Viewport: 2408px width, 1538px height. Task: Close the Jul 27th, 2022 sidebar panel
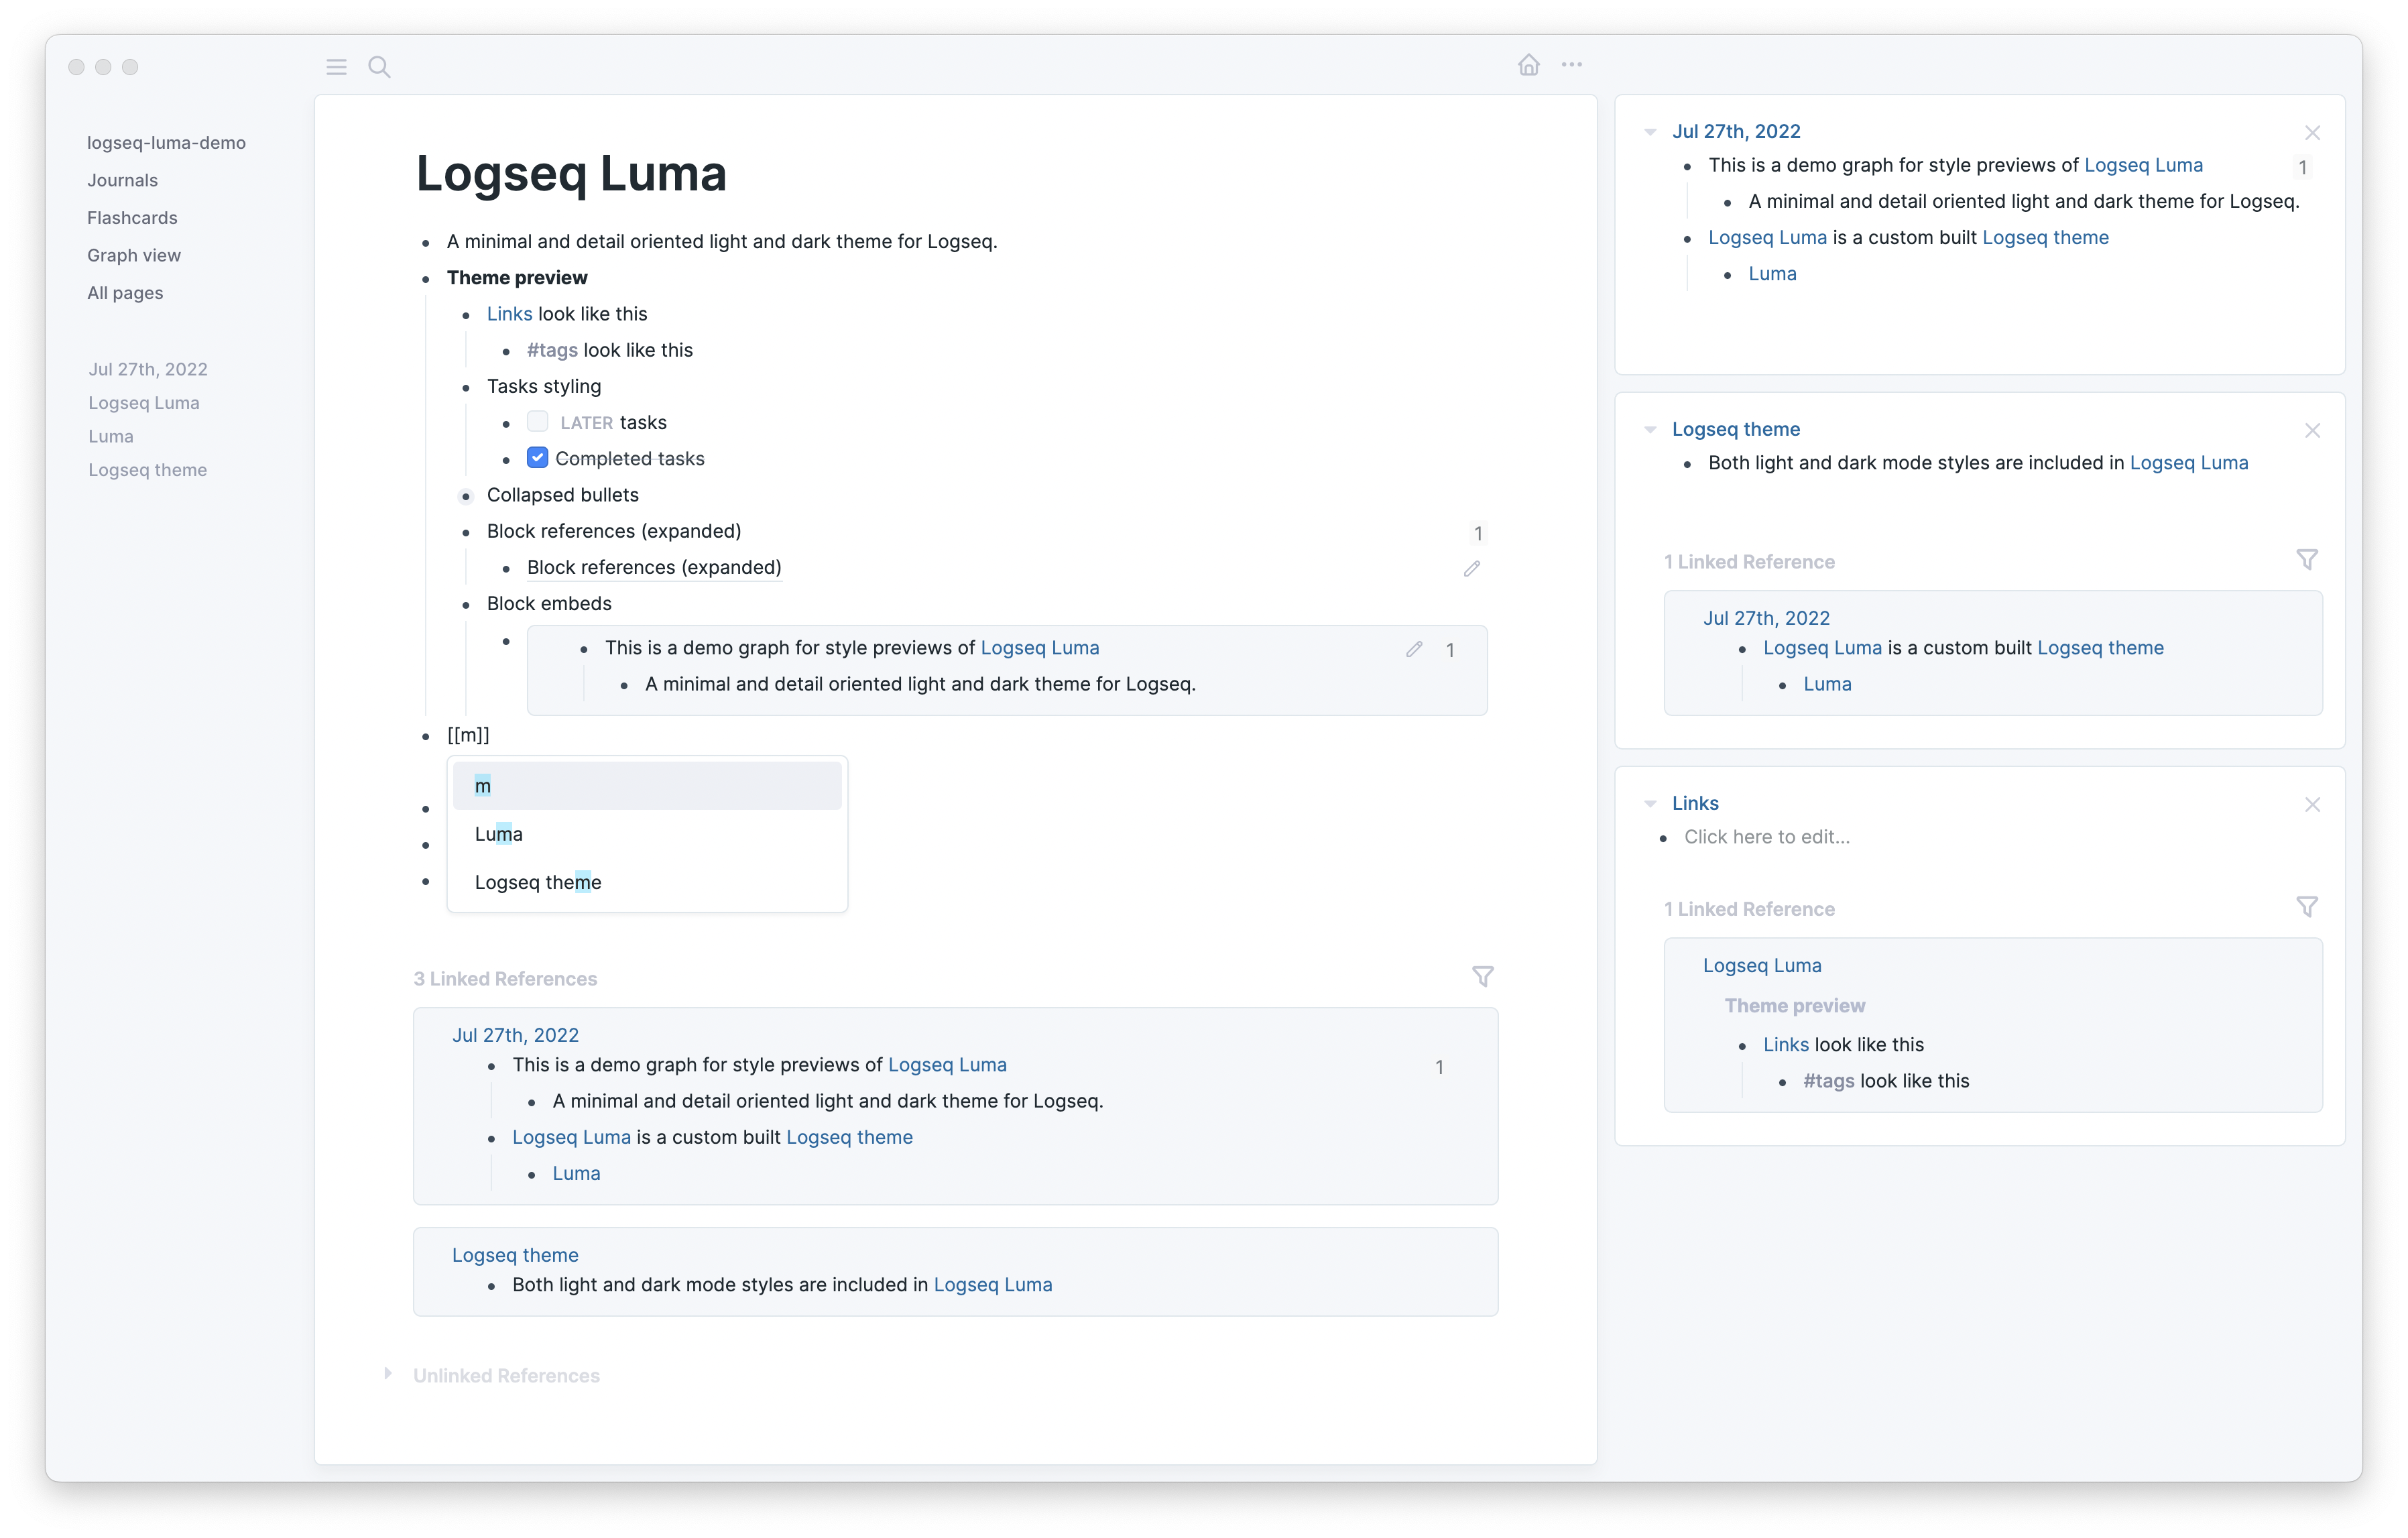tap(2312, 133)
